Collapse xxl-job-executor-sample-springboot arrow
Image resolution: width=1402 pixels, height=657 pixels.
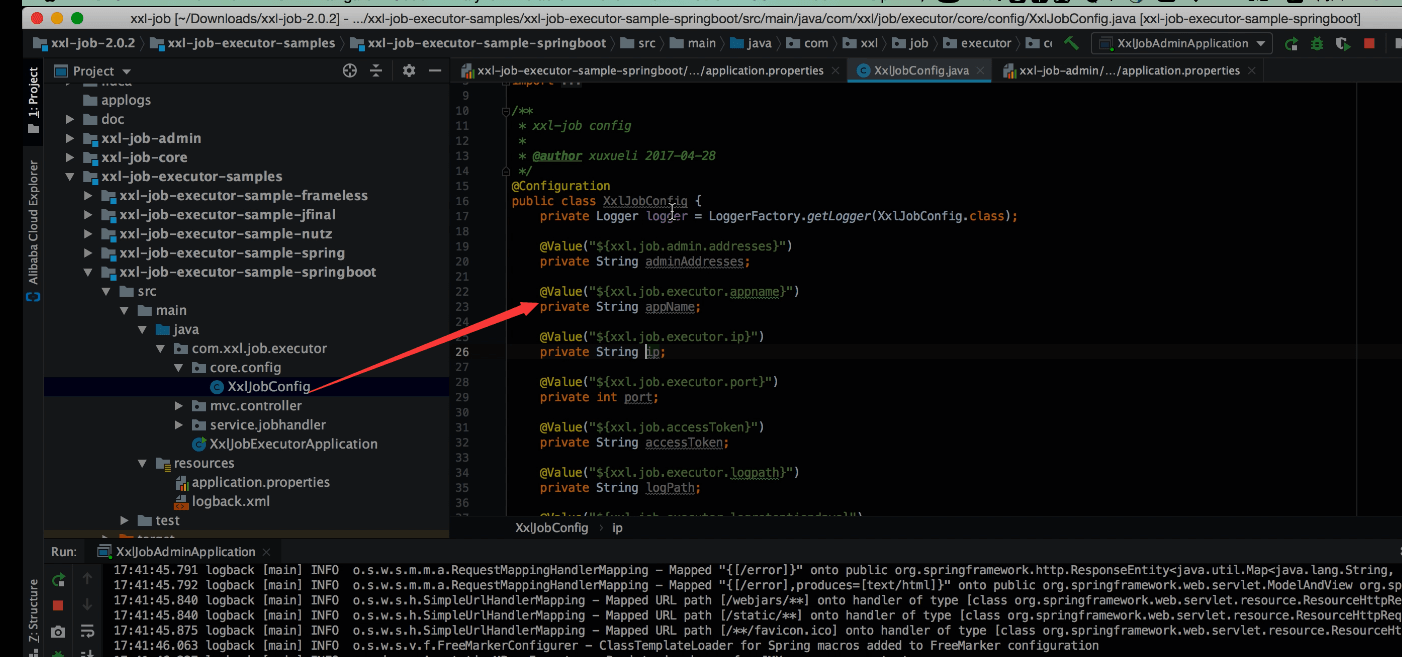pos(88,272)
